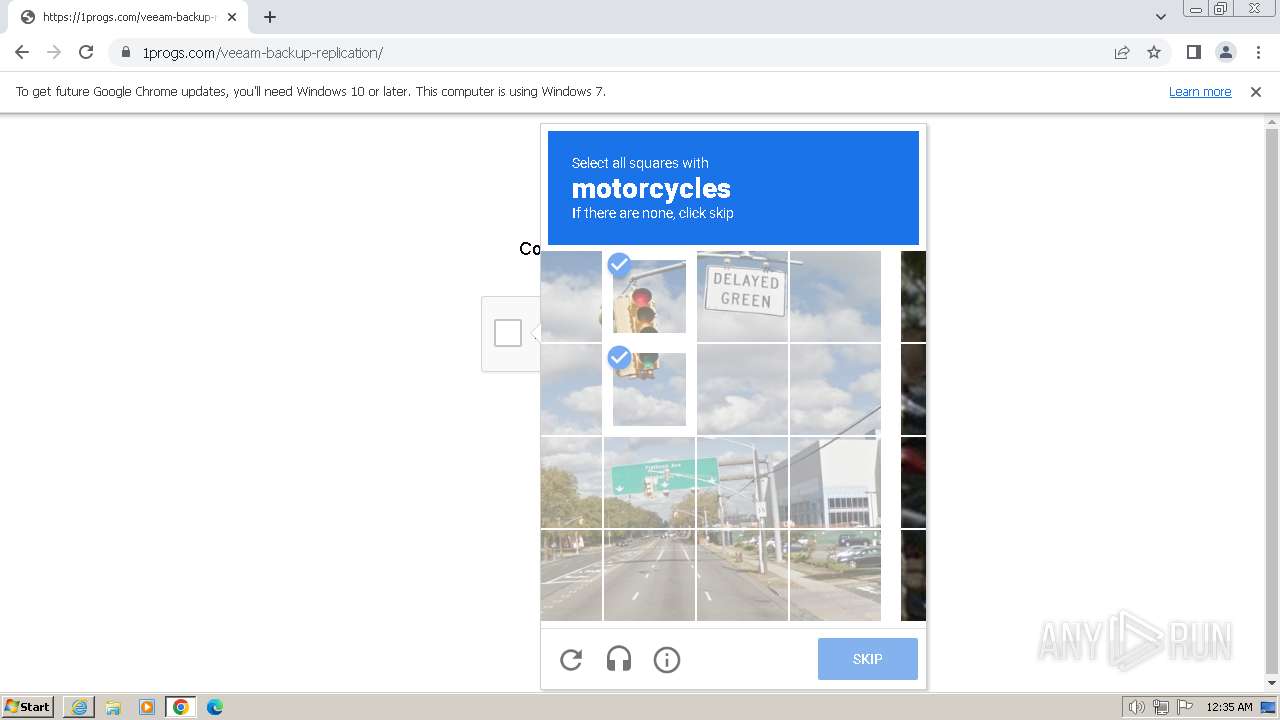1280x720 pixels.
Task: Open media player from taskbar
Action: coord(147,707)
